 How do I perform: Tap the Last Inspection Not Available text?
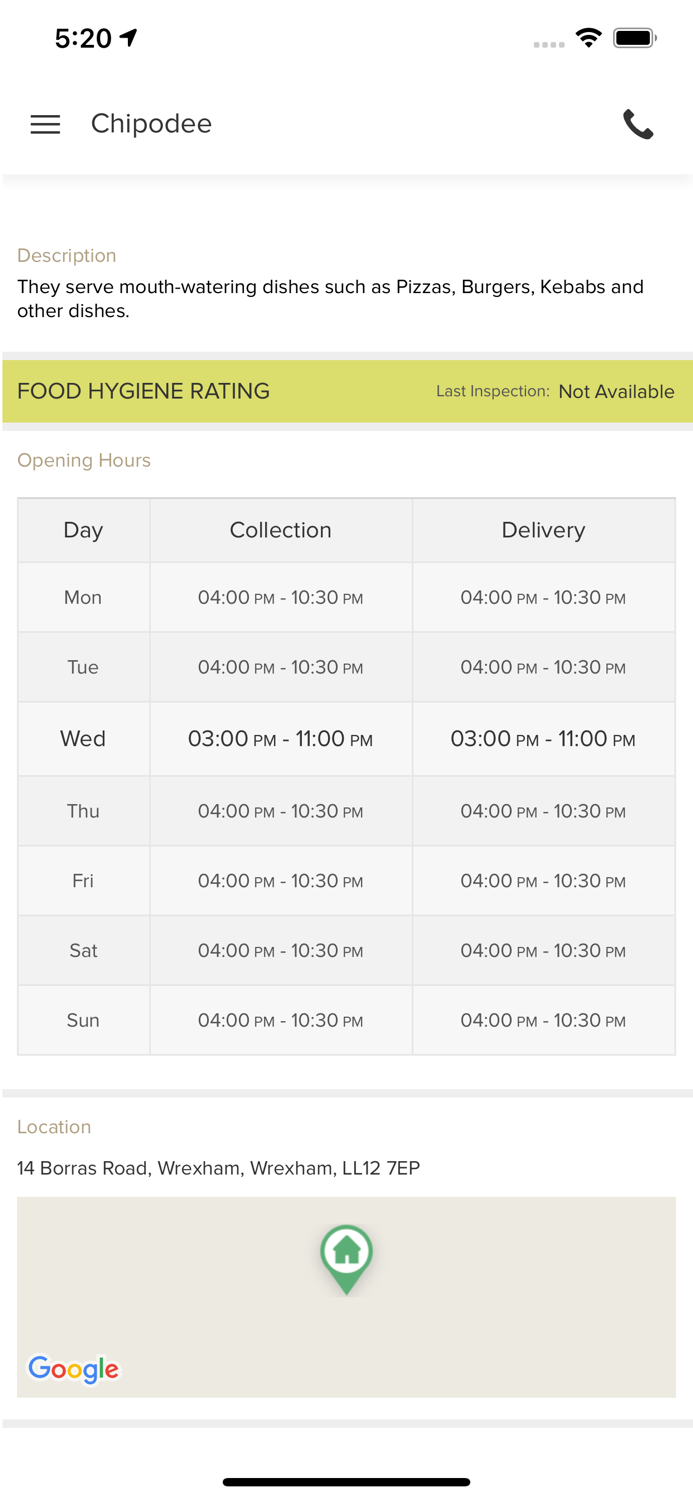[556, 392]
